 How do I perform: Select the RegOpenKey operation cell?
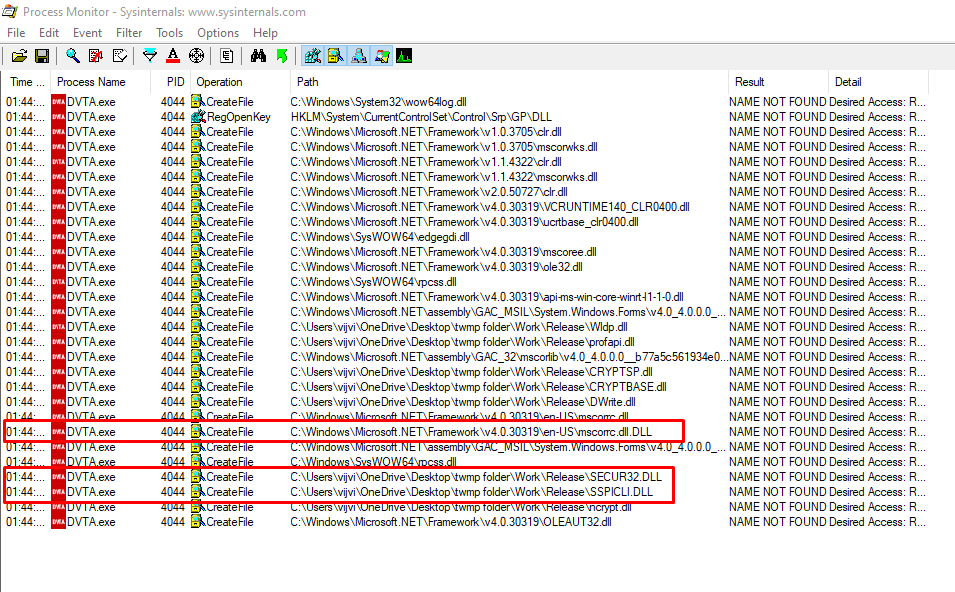(238, 117)
